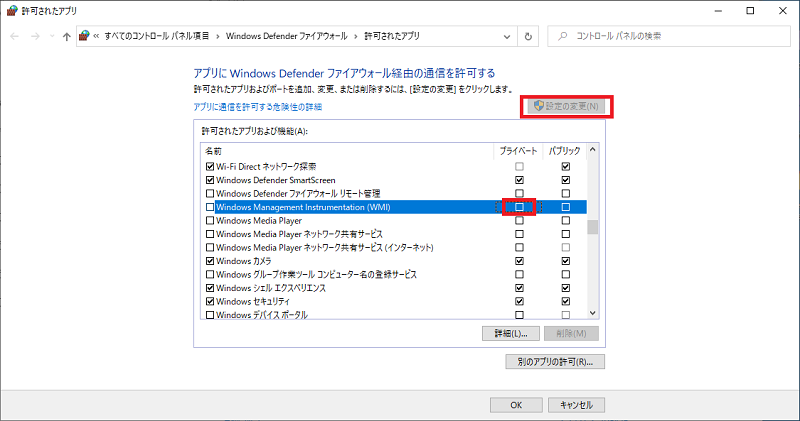
Task: Expand the address bar history dropdown
Action: coord(506,36)
